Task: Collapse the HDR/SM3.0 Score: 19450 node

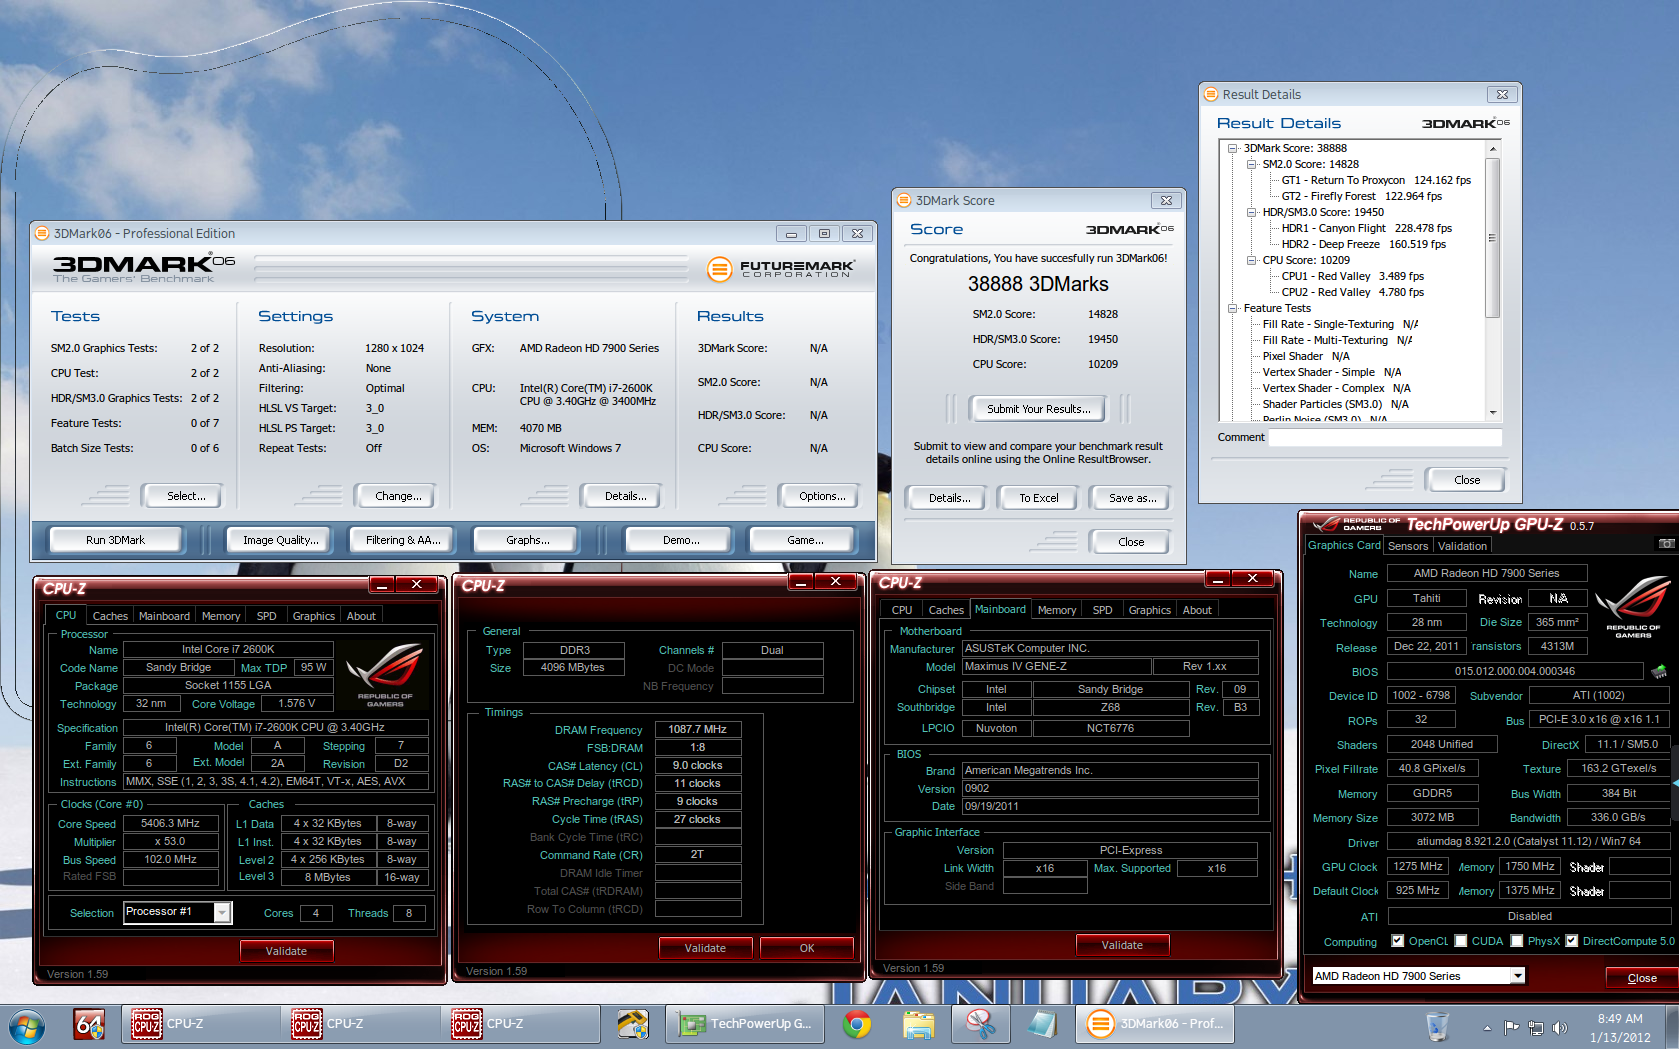Action: (1251, 212)
